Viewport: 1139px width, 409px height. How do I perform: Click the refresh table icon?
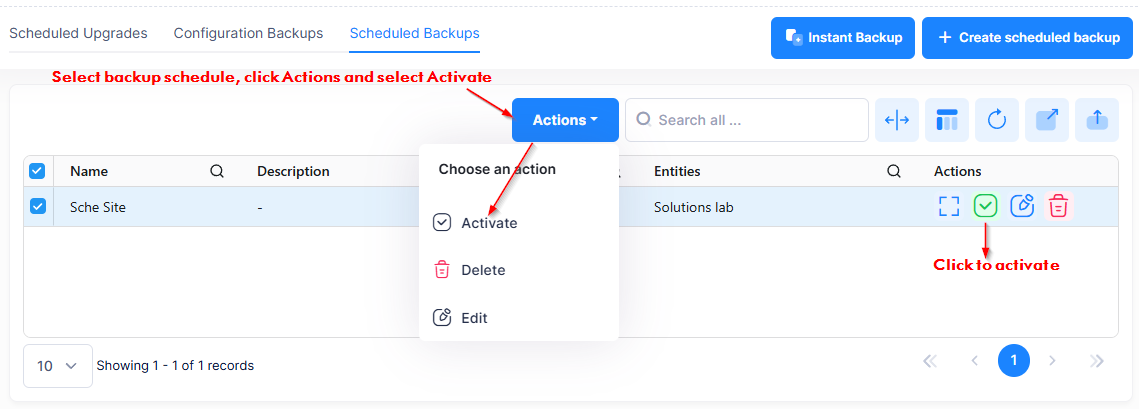pos(997,120)
